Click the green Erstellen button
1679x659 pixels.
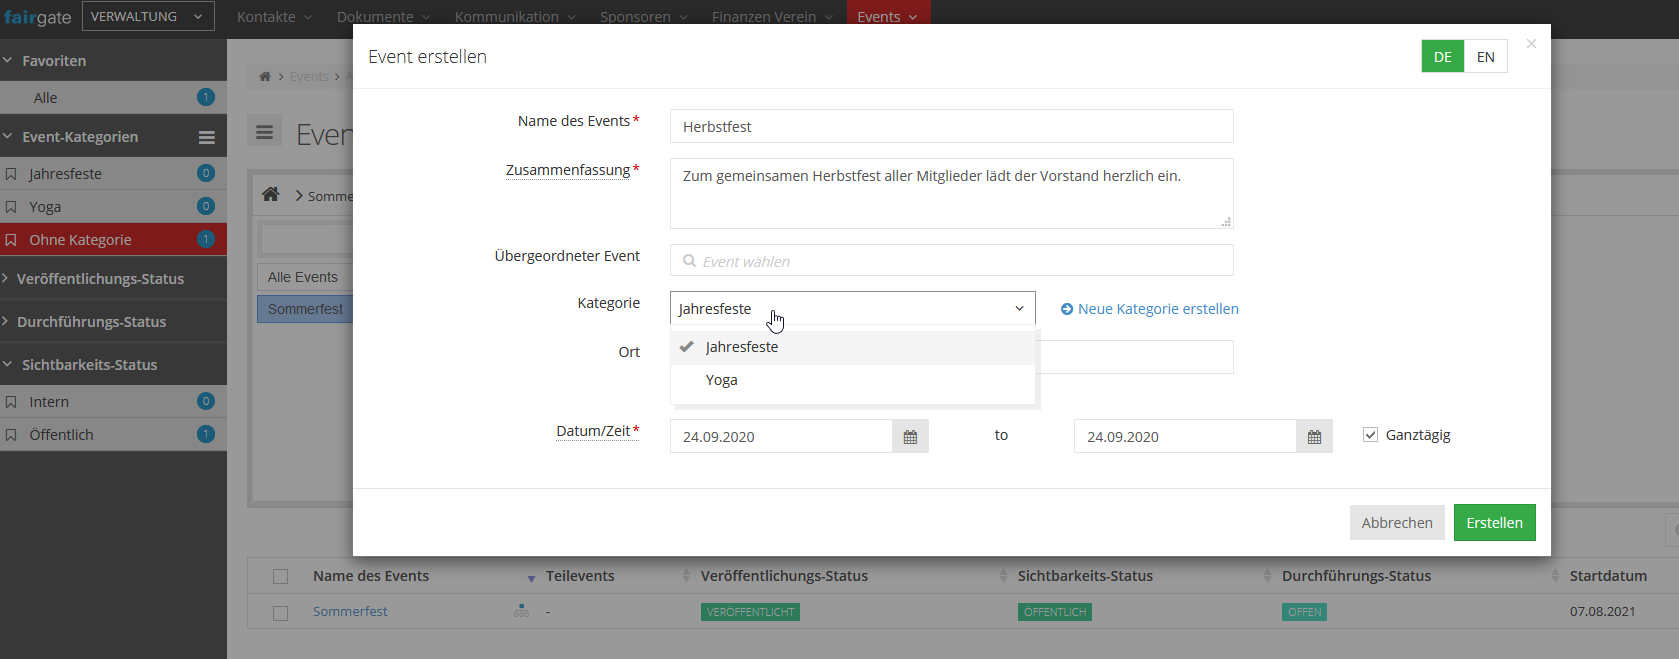click(1494, 523)
